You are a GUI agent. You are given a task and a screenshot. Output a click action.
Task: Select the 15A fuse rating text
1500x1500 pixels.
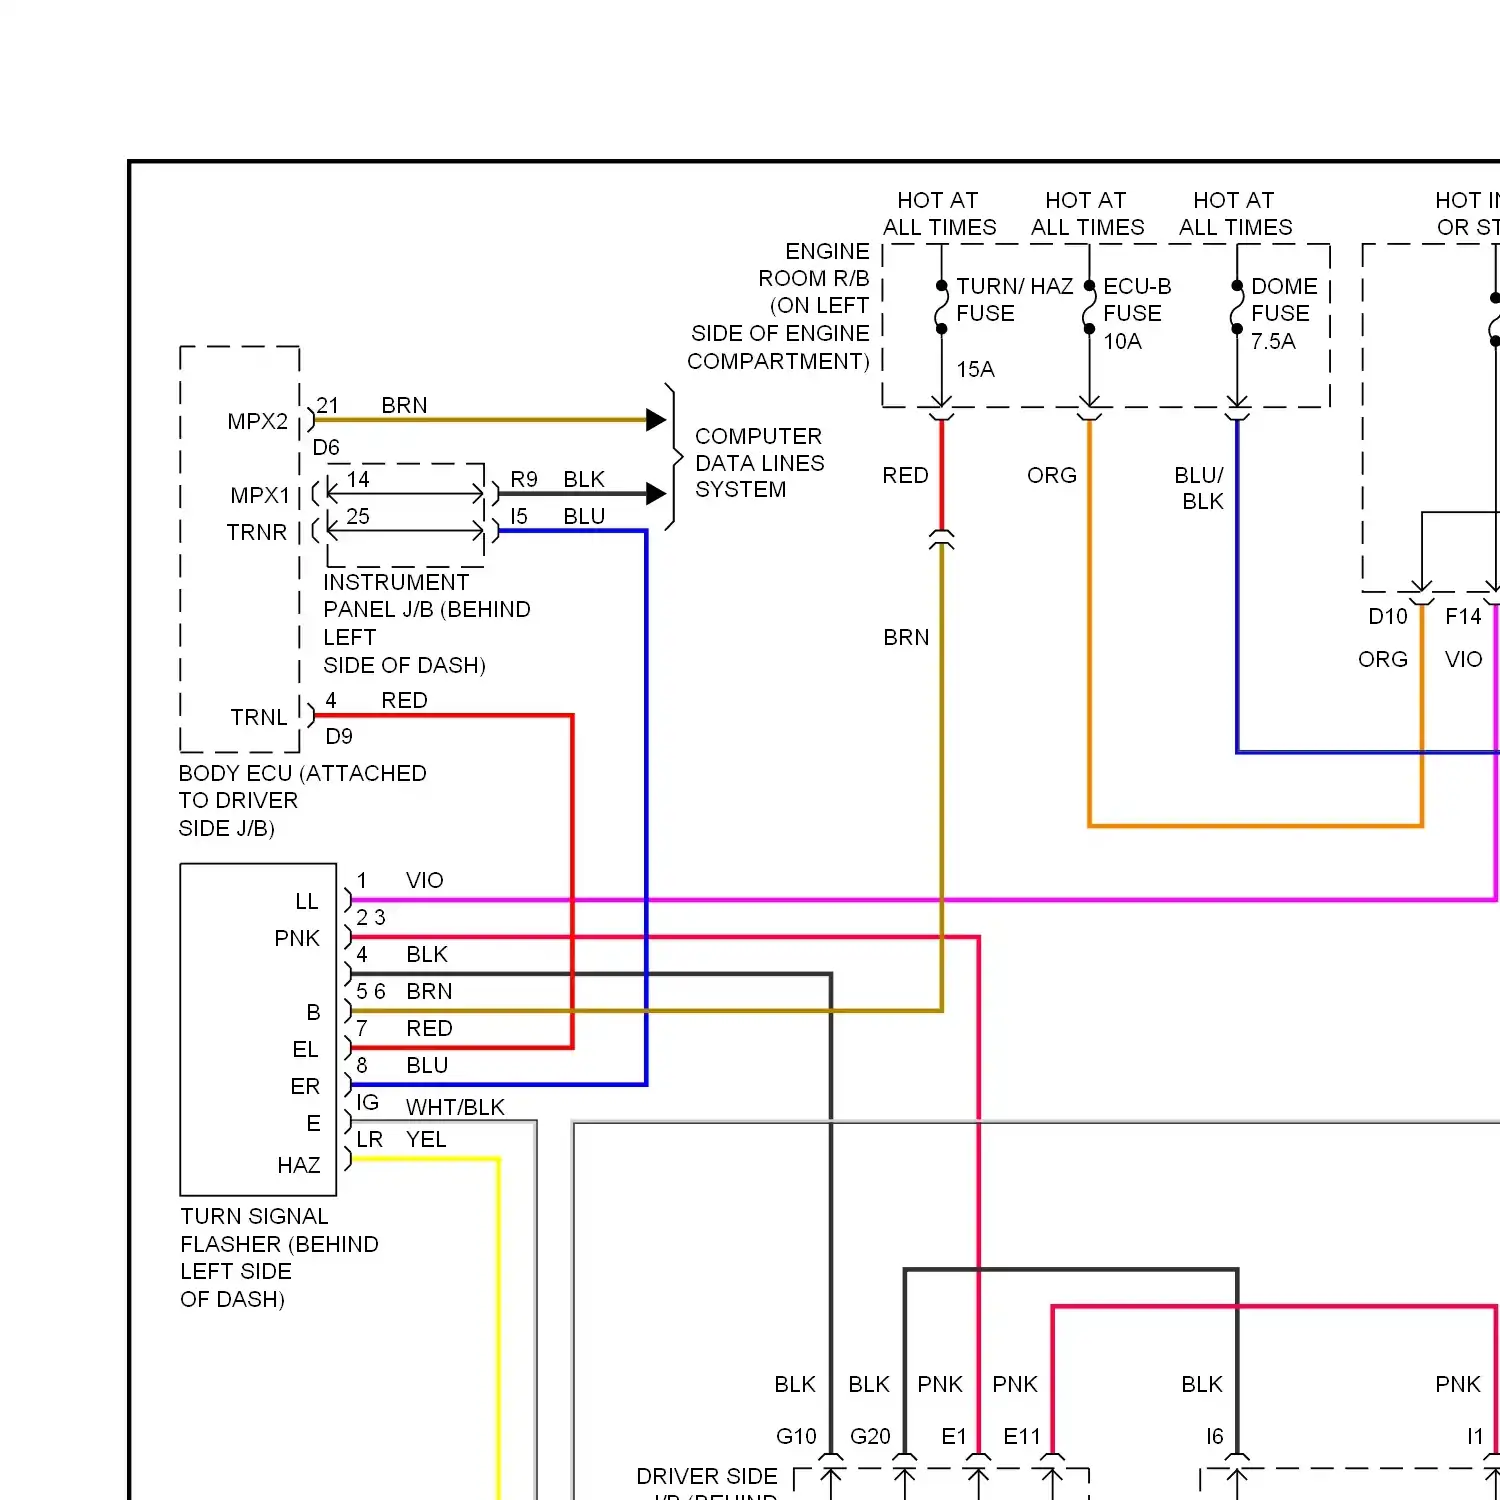coord(975,369)
